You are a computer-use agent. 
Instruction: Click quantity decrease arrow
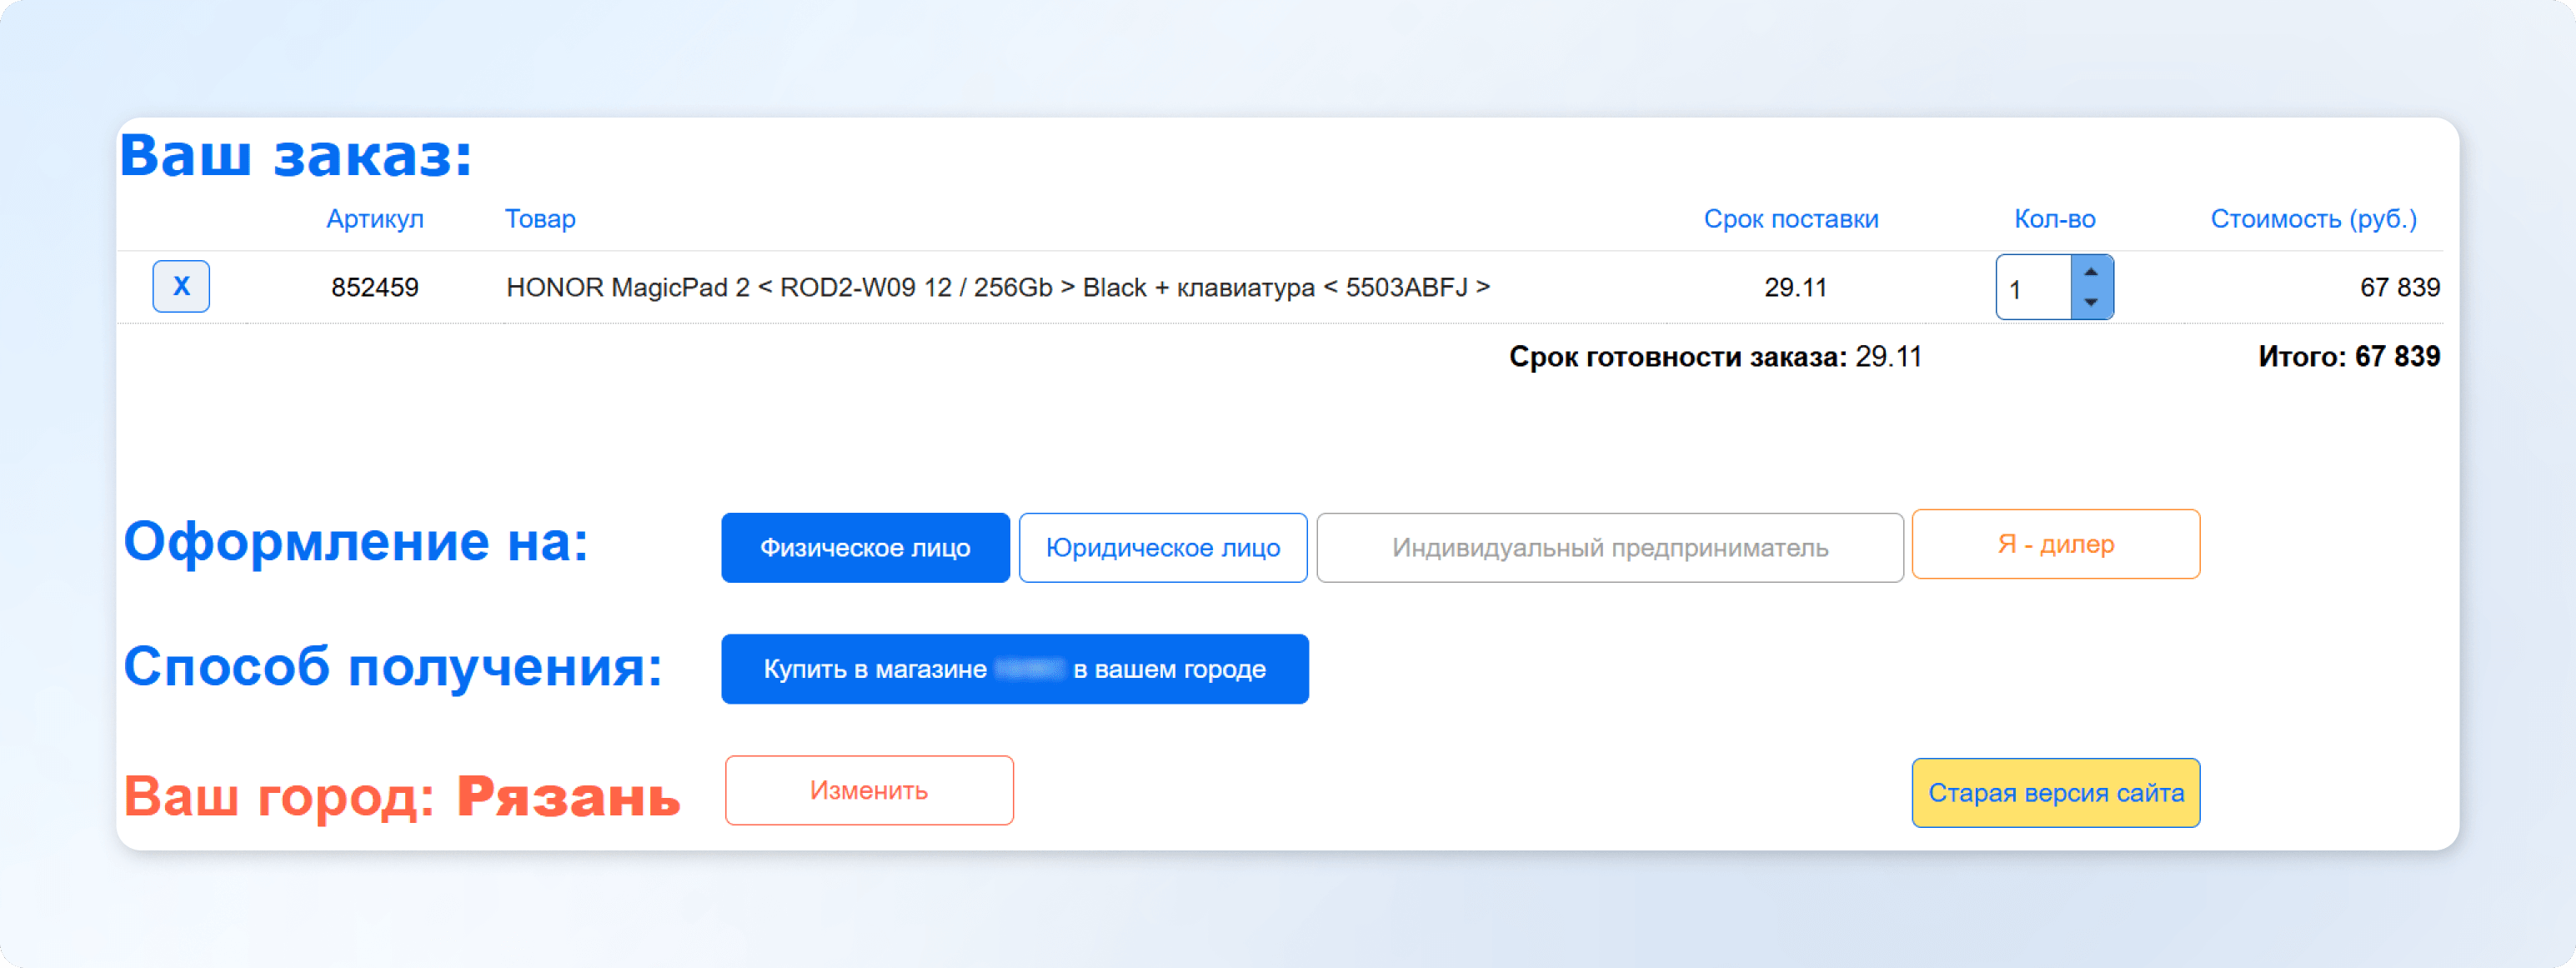[x=2092, y=303]
